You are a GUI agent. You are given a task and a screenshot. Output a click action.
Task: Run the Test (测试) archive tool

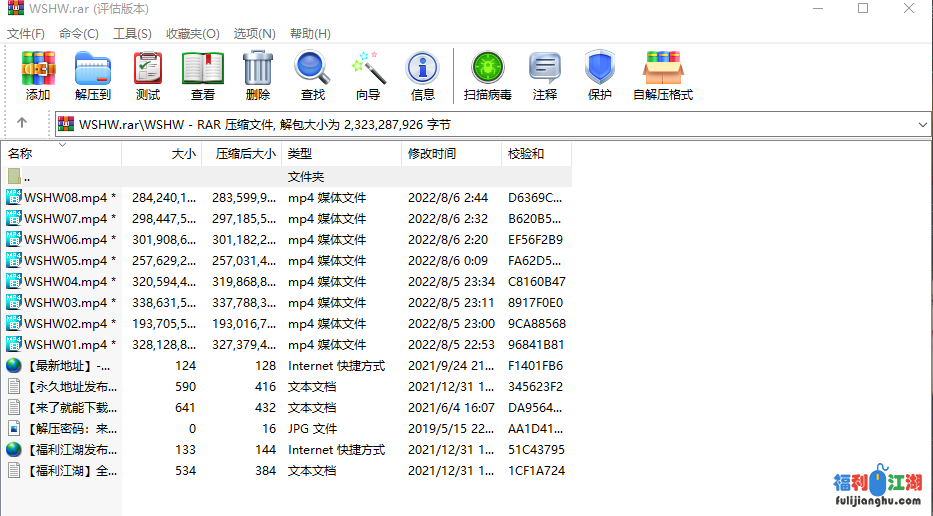coord(148,75)
